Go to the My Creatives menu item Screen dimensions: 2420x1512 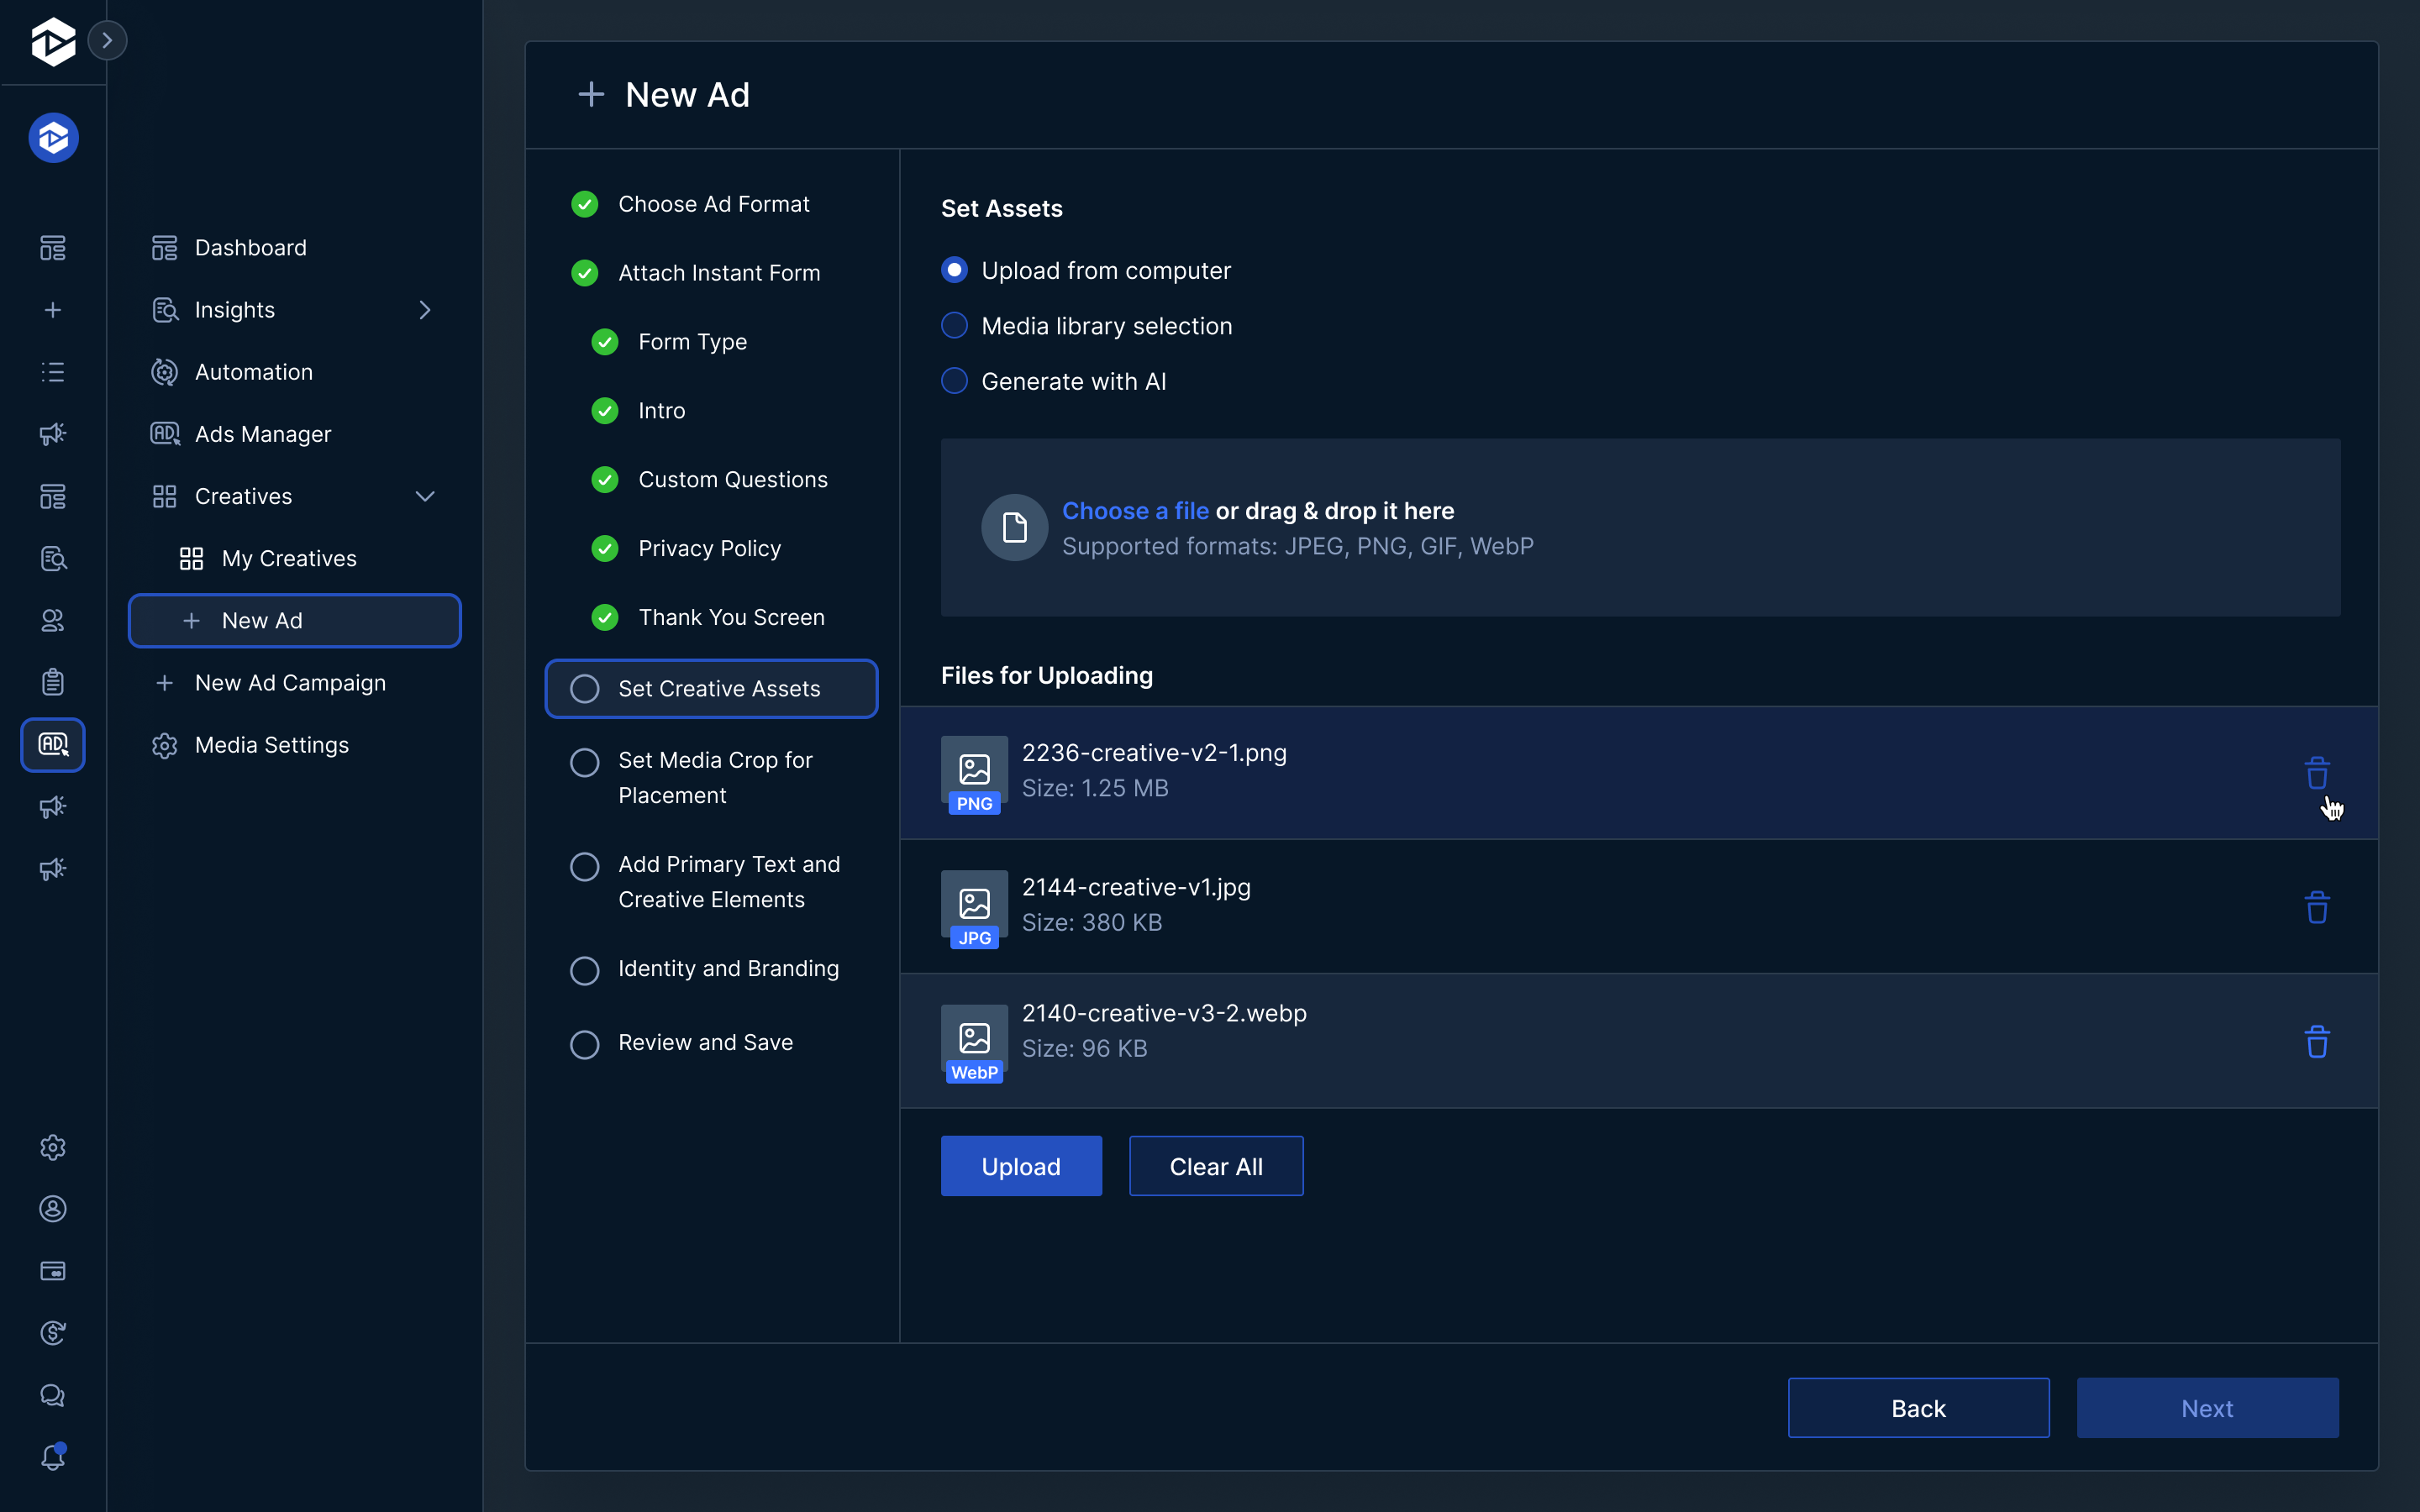(288, 558)
